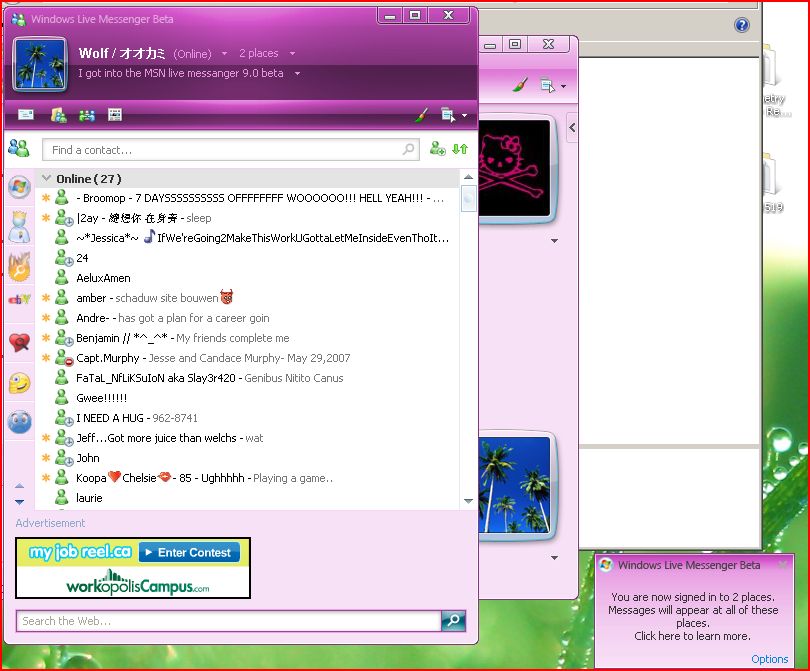Select the amber contact
Screen dimensions: 810x671
pyautogui.click(x=247, y=298)
